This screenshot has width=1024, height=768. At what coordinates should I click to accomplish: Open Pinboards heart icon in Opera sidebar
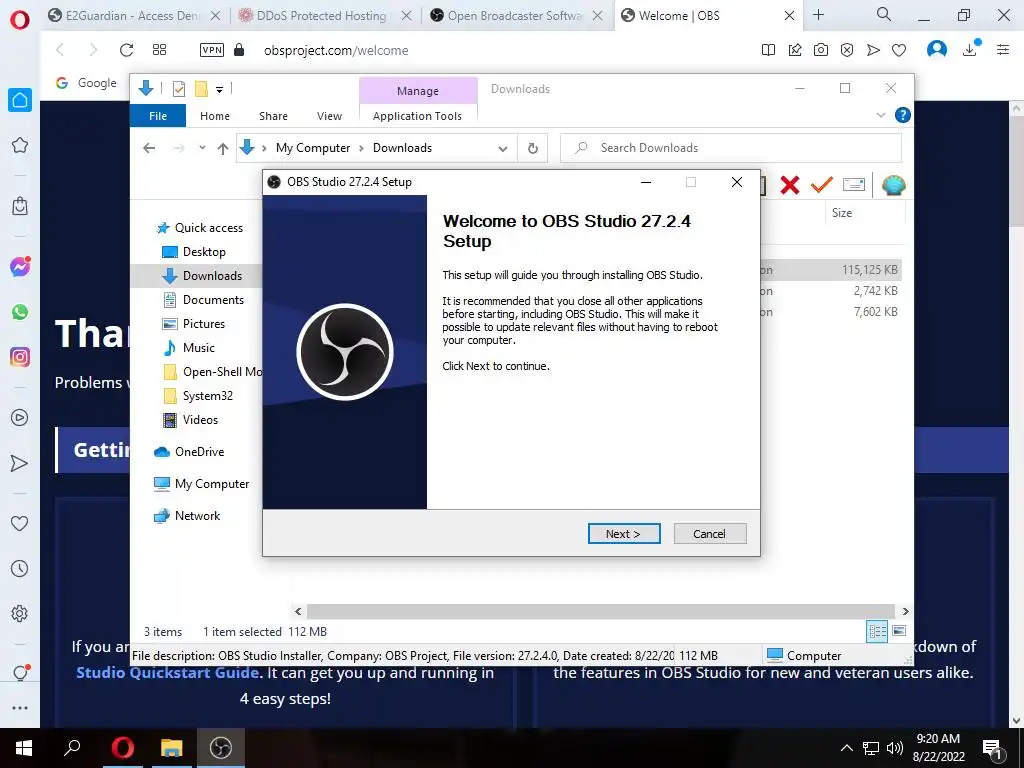pyautogui.click(x=20, y=523)
